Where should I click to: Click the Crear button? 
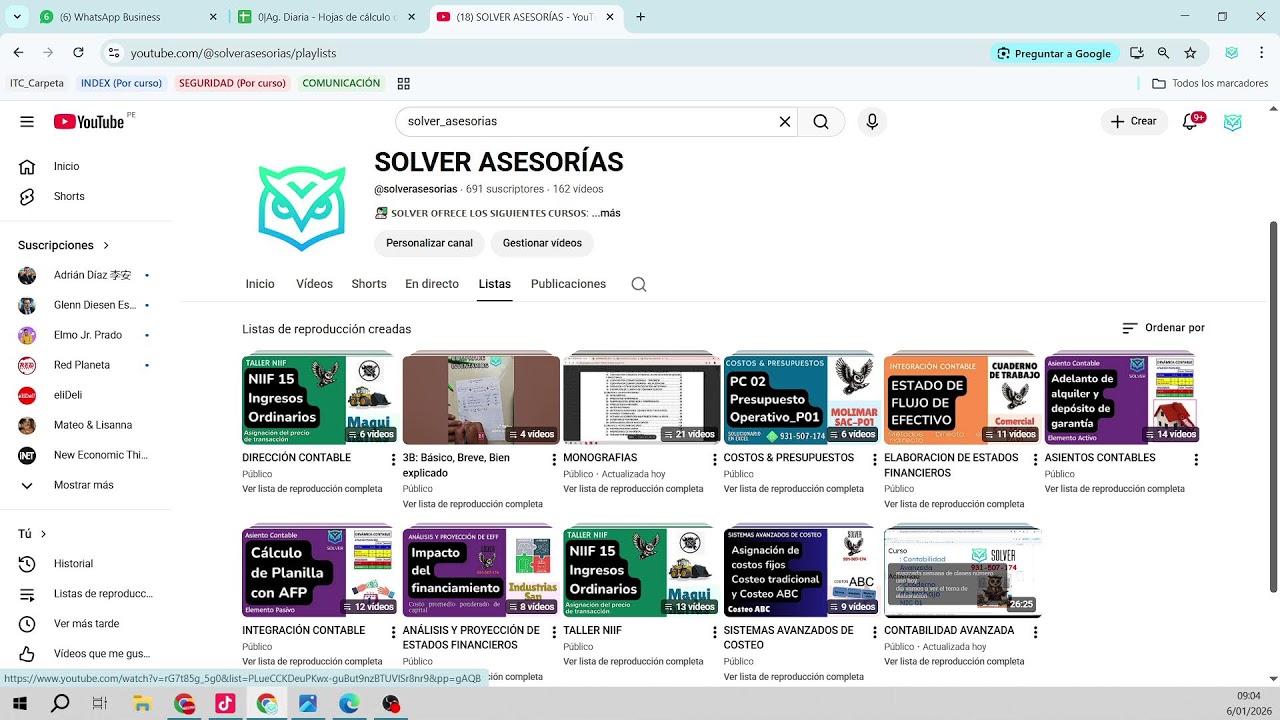(x=1134, y=122)
